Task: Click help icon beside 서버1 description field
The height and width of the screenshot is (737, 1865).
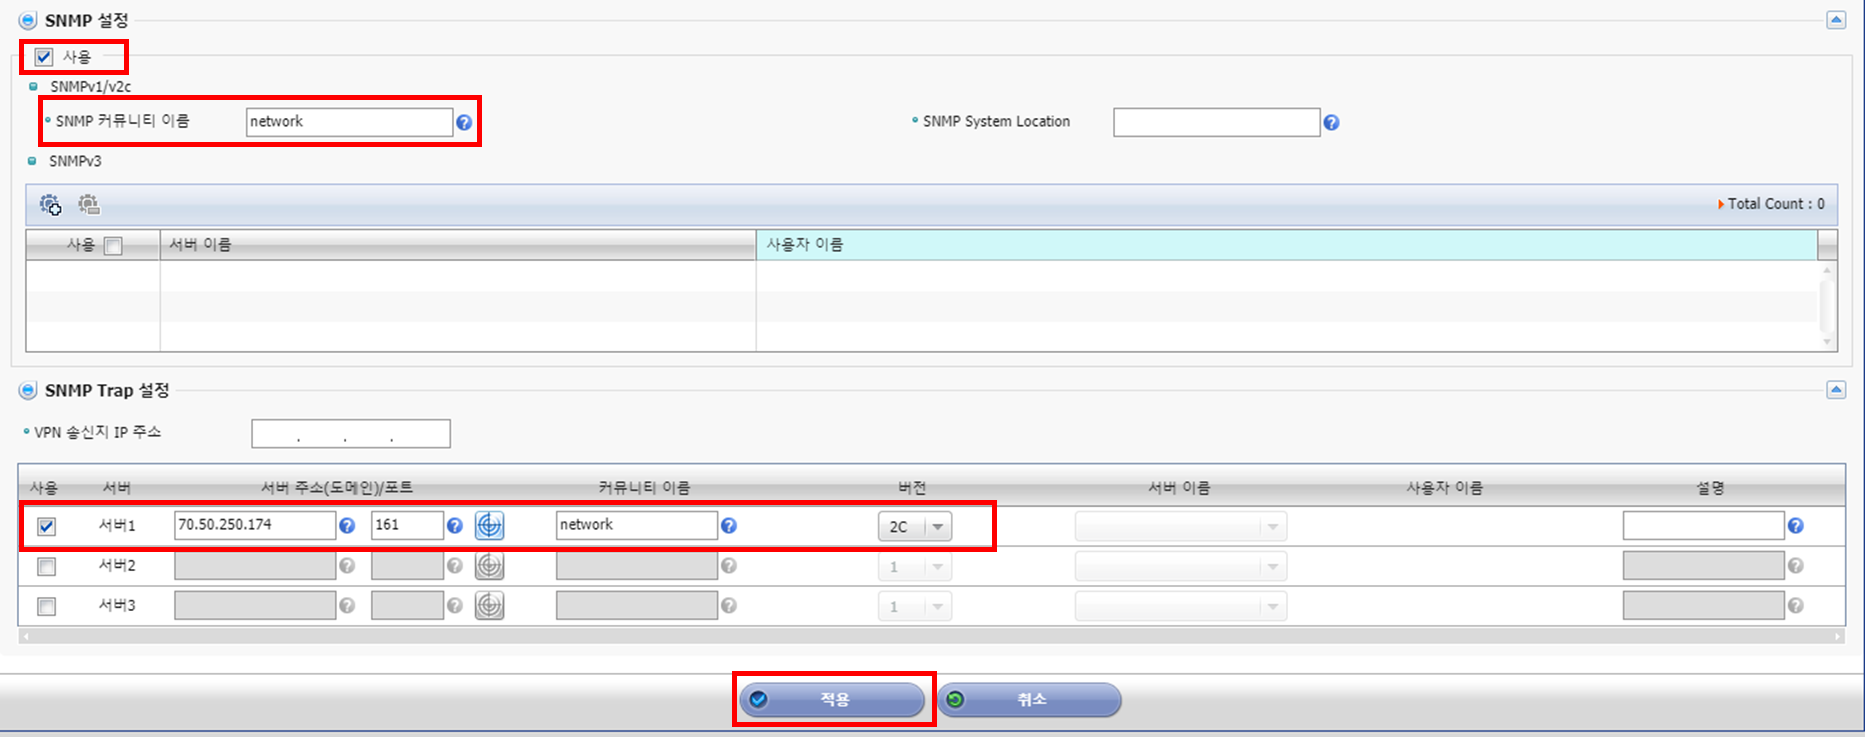Action: coord(1796,526)
